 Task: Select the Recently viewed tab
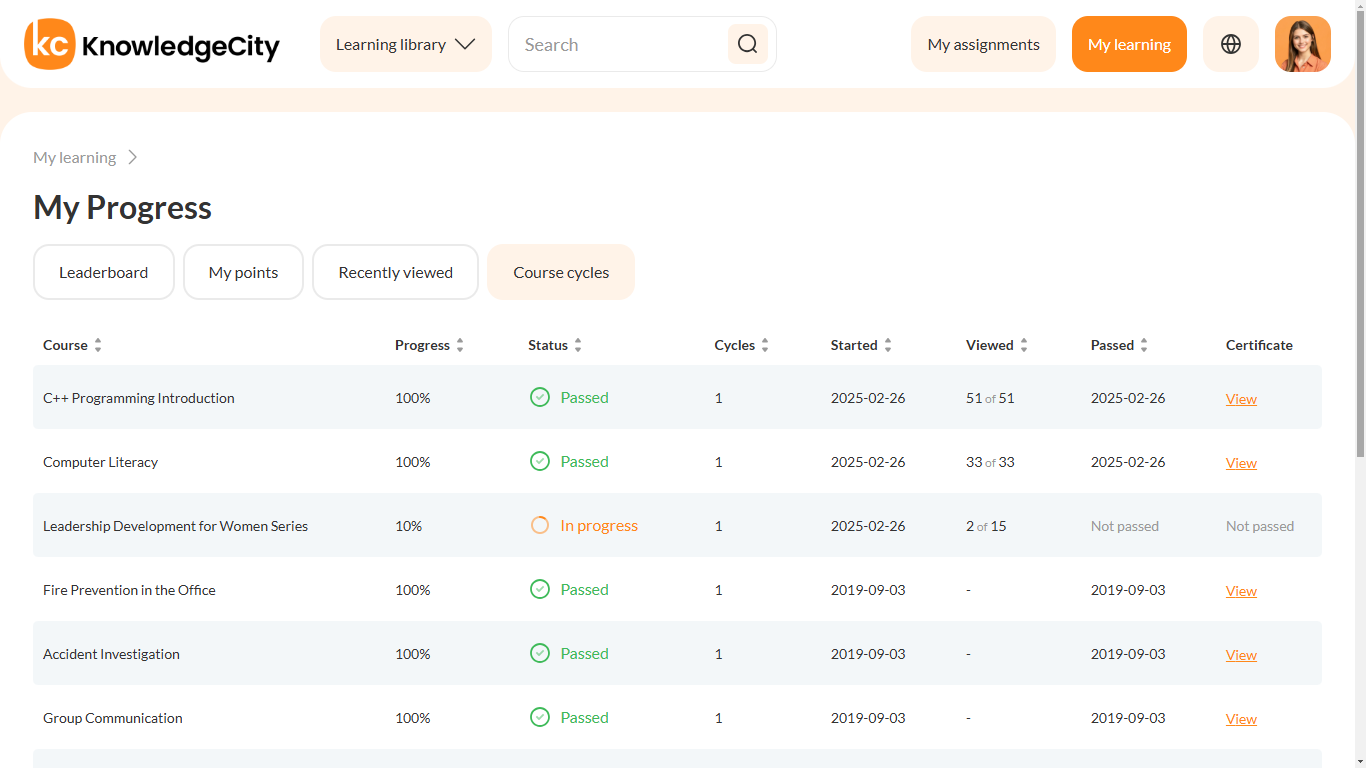tap(395, 271)
